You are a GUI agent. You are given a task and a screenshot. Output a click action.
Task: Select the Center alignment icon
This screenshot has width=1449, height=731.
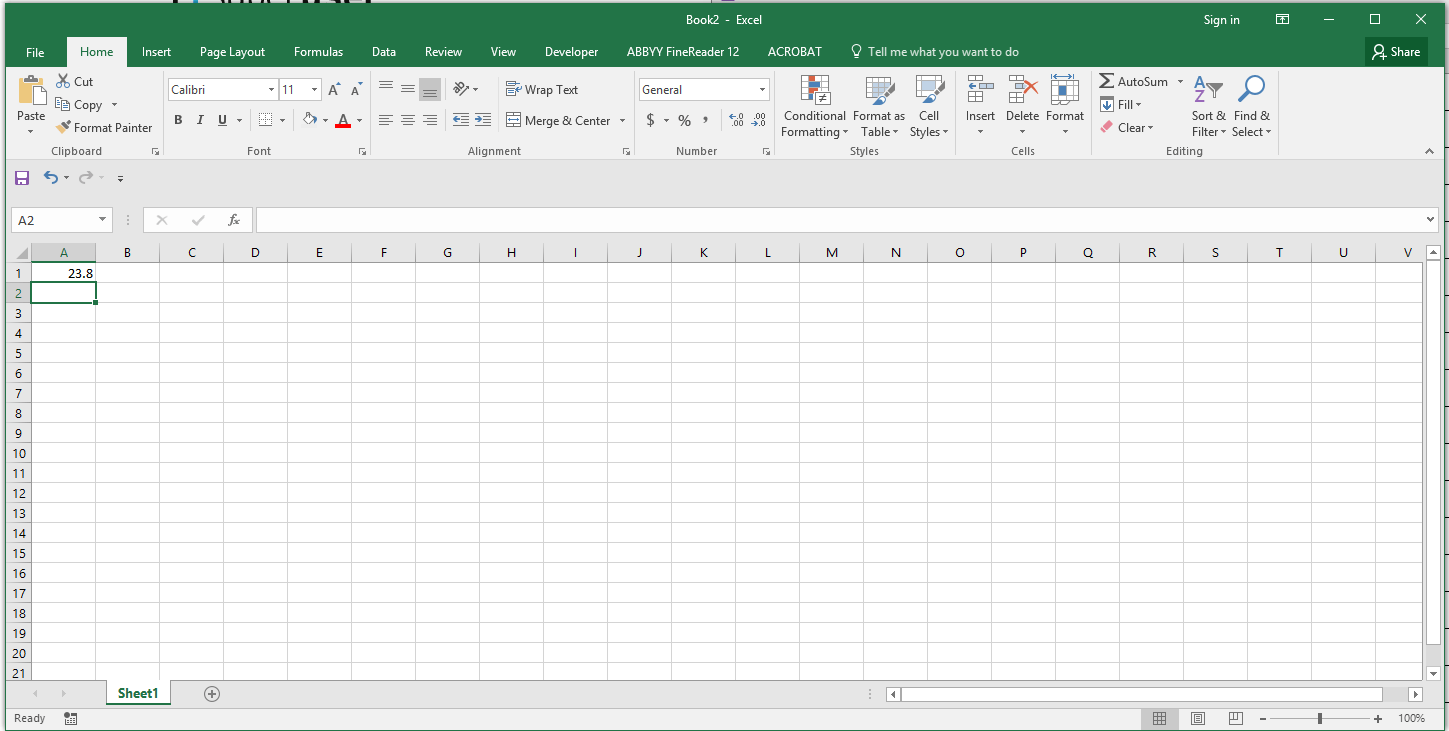[x=407, y=120]
